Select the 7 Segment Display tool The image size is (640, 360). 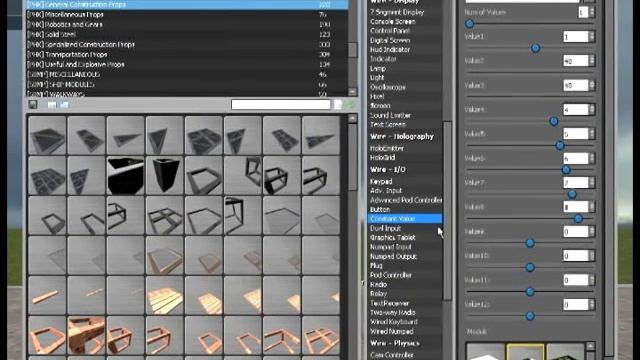point(397,12)
